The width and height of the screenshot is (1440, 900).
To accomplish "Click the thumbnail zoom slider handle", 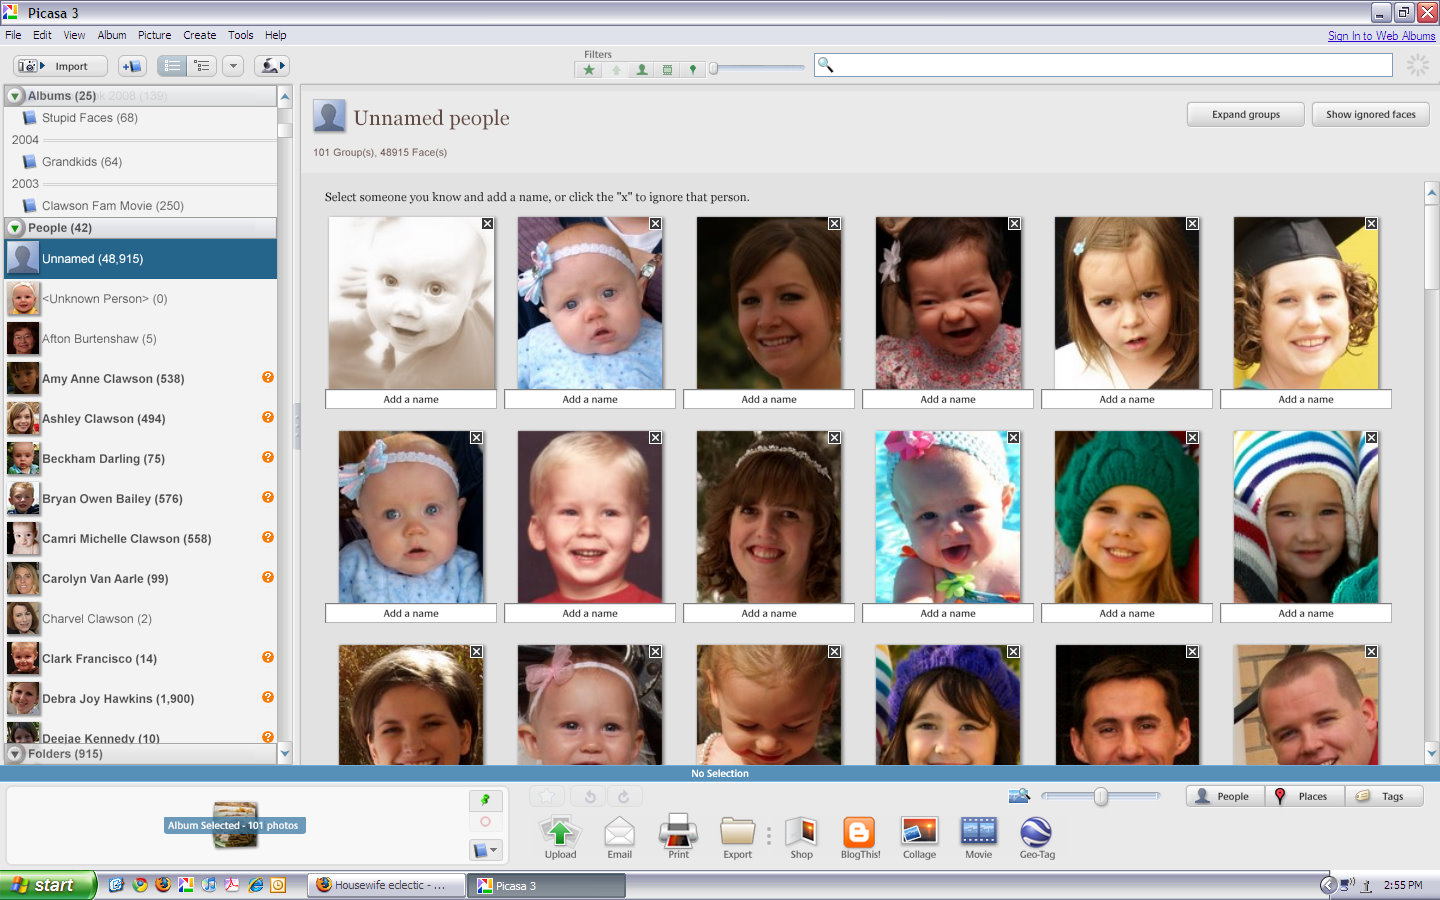I will coord(1101,796).
